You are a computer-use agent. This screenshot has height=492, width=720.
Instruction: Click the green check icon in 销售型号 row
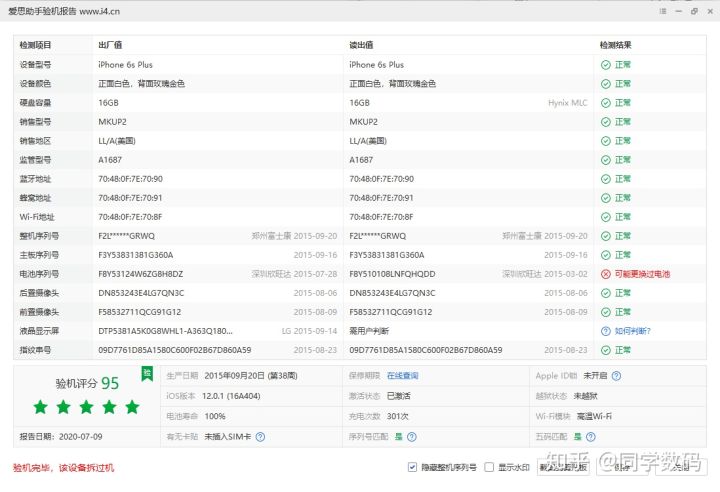tap(606, 122)
